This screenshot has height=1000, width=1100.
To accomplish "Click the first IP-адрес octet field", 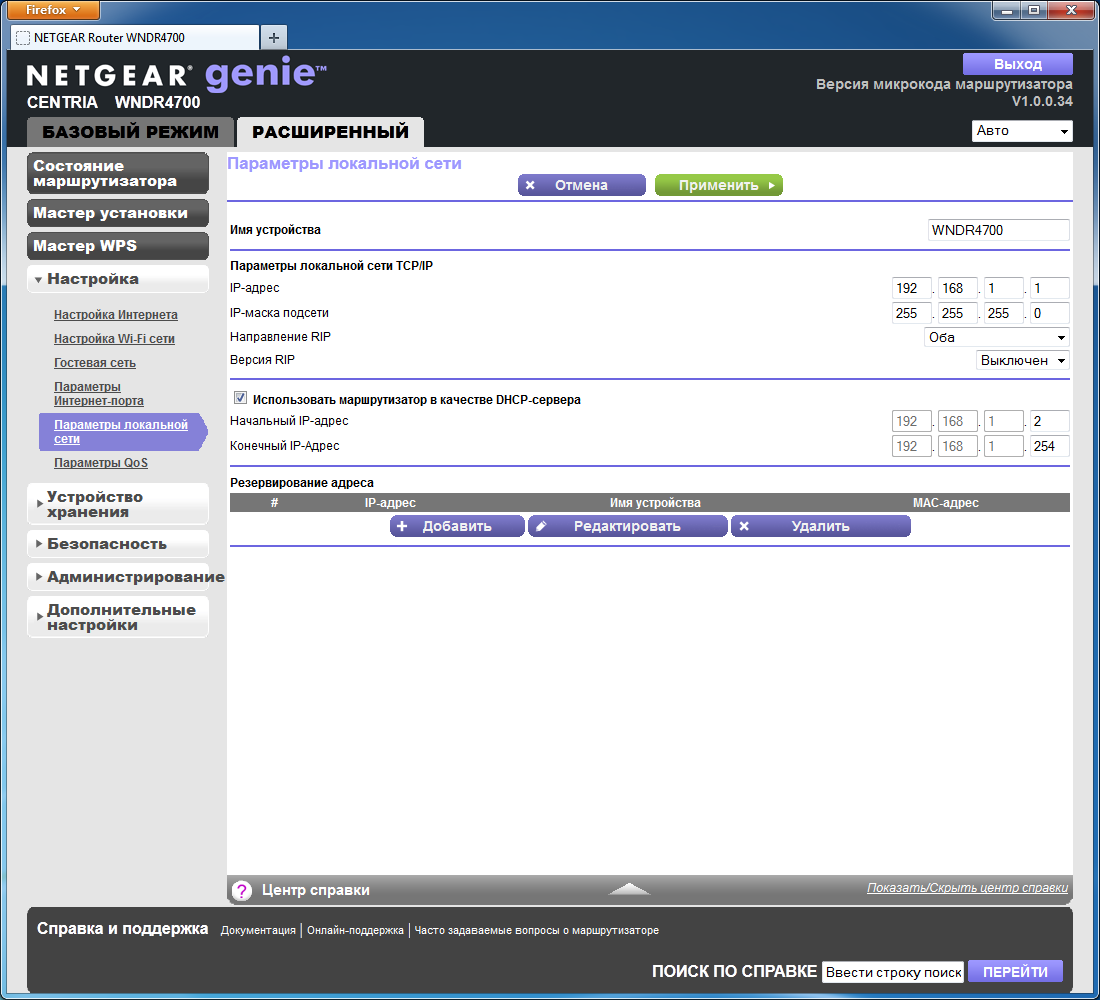I will click(911, 288).
